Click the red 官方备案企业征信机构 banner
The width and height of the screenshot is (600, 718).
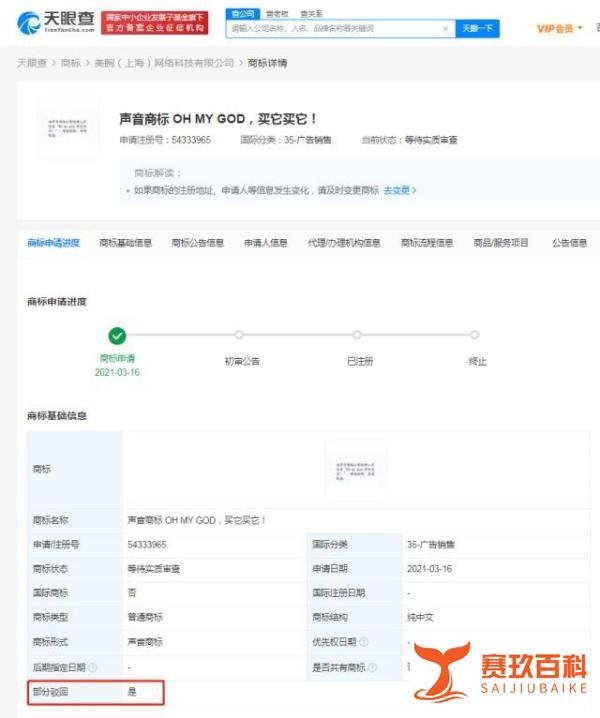click(x=154, y=23)
